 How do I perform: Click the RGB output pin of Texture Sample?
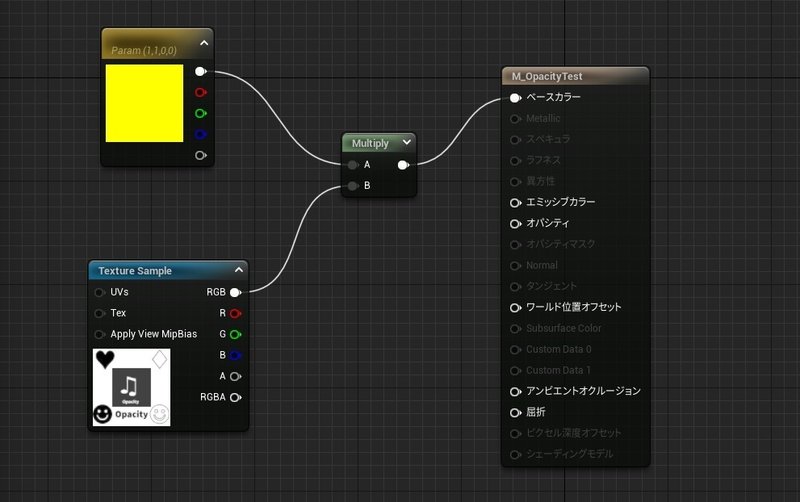pos(235,292)
